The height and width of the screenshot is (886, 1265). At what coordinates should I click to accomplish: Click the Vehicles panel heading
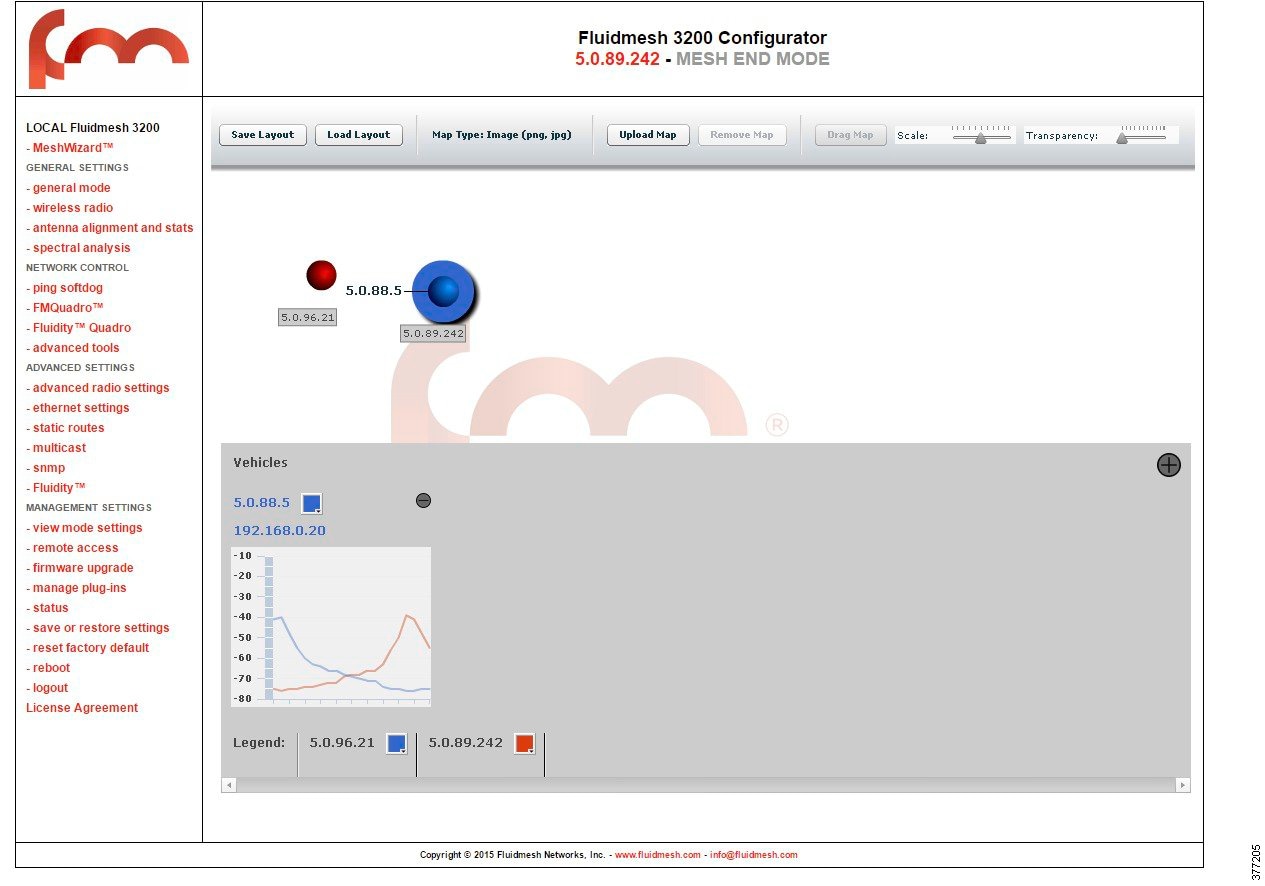coord(260,463)
